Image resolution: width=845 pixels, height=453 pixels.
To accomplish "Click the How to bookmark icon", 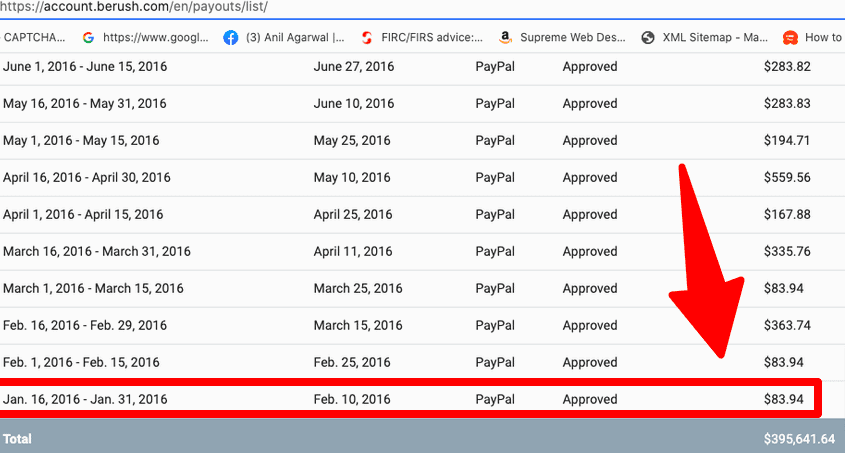I will (790, 38).
